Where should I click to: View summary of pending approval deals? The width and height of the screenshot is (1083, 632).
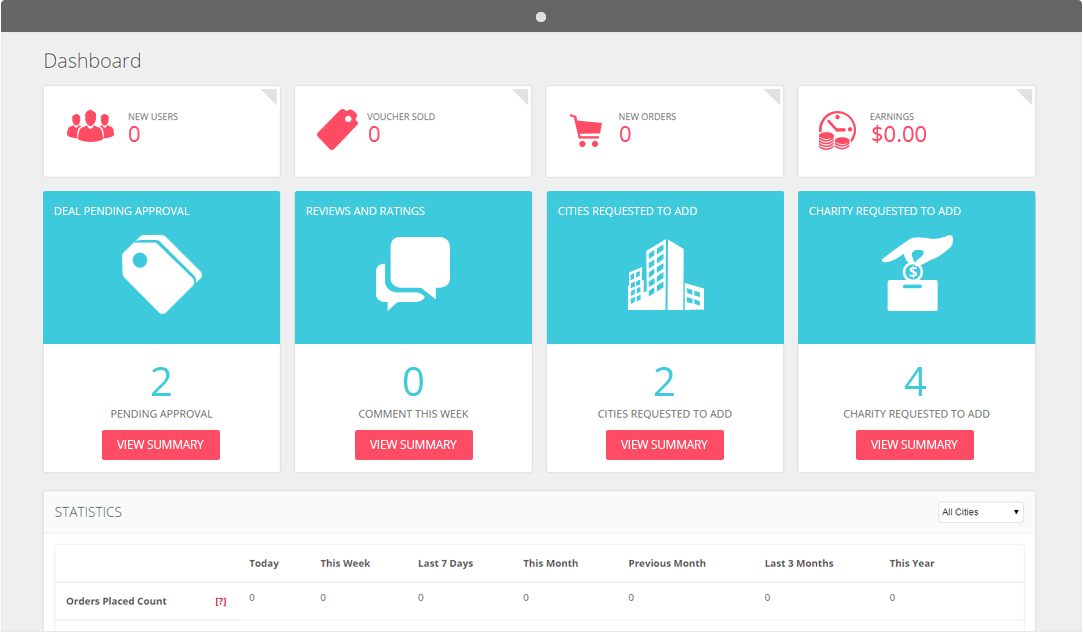point(161,445)
